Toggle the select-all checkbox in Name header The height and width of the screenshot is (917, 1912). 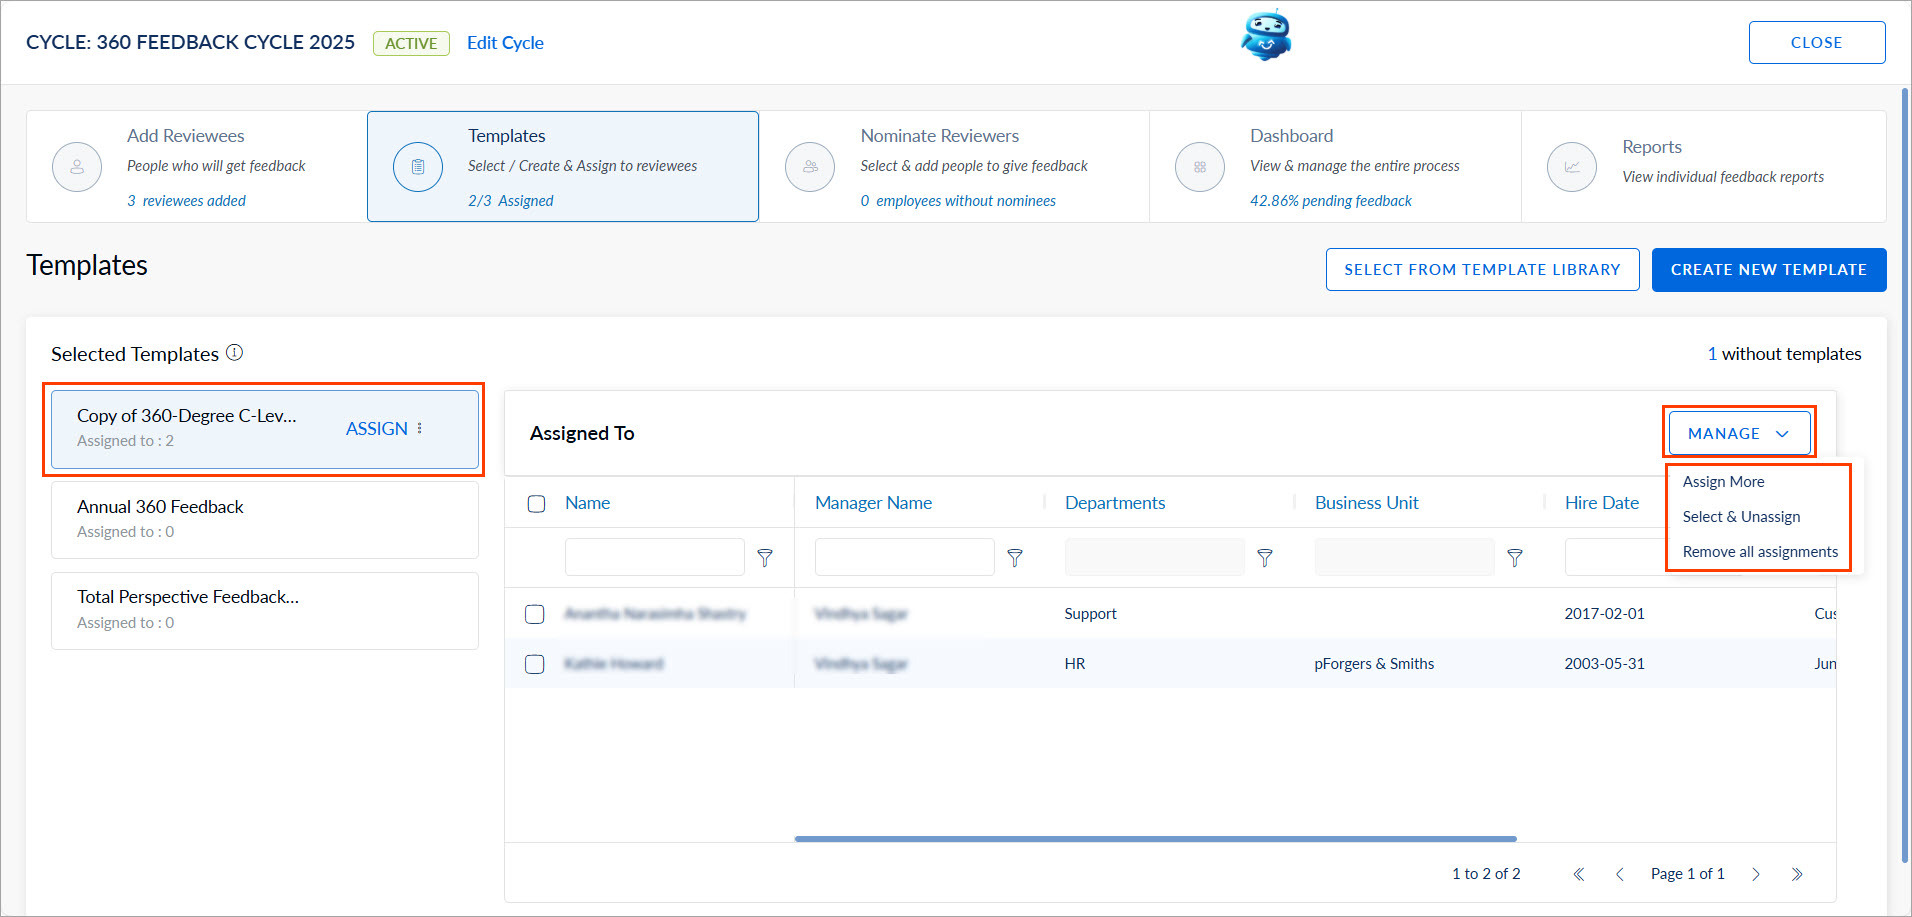[x=537, y=504]
